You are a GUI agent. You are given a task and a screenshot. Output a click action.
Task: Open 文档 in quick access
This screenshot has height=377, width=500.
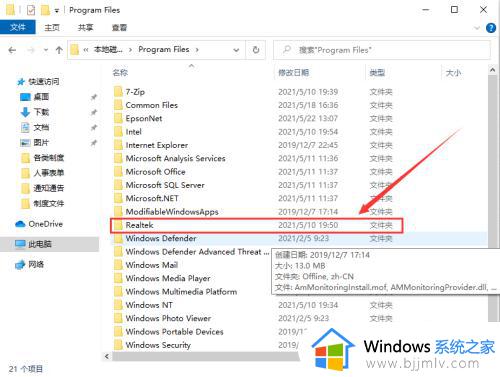tap(41, 127)
